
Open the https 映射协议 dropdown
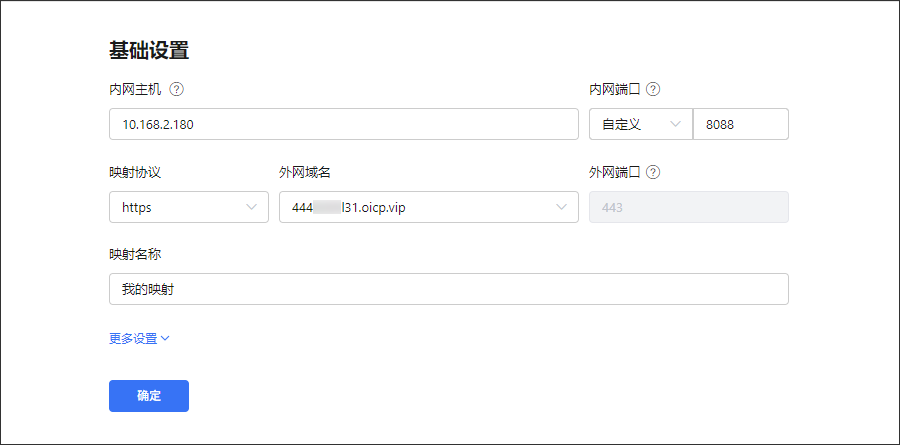(188, 207)
